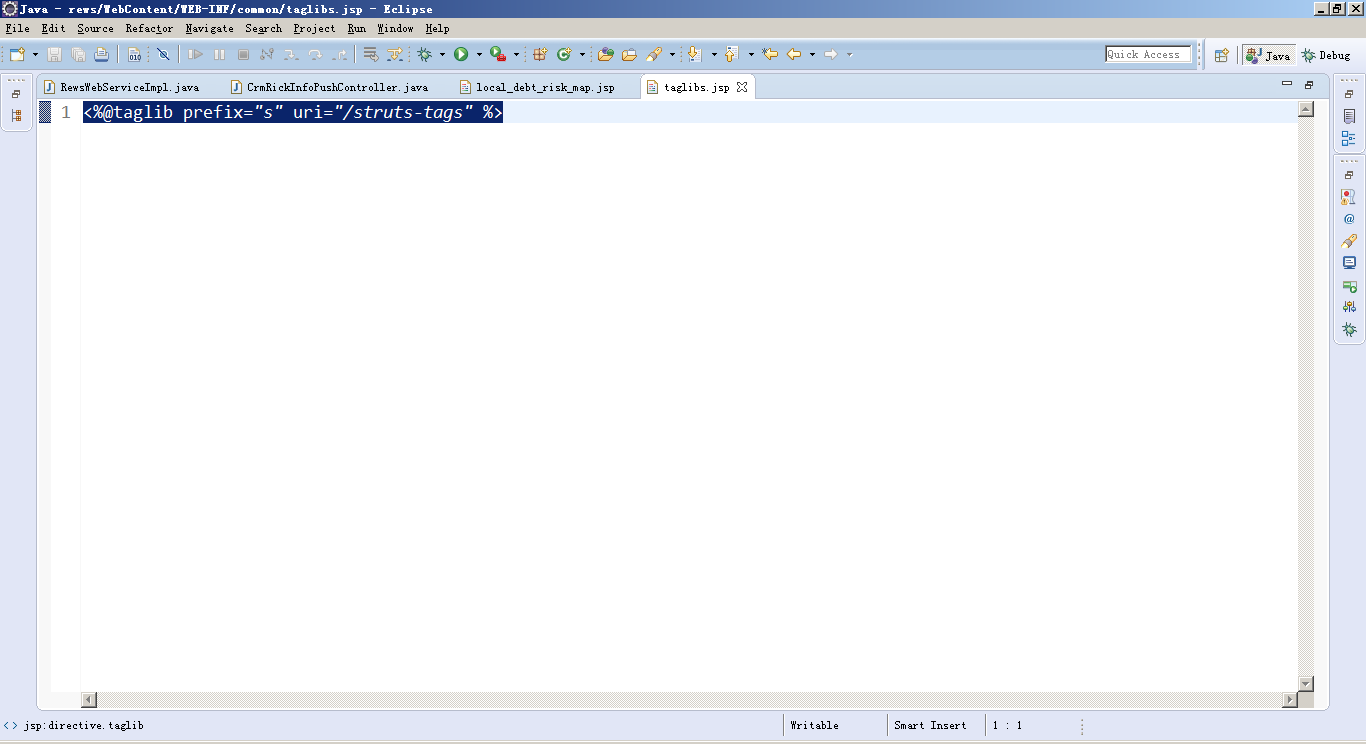The height and width of the screenshot is (744, 1366).
Task: Click the Last Edit Location icon
Action: (x=770, y=54)
